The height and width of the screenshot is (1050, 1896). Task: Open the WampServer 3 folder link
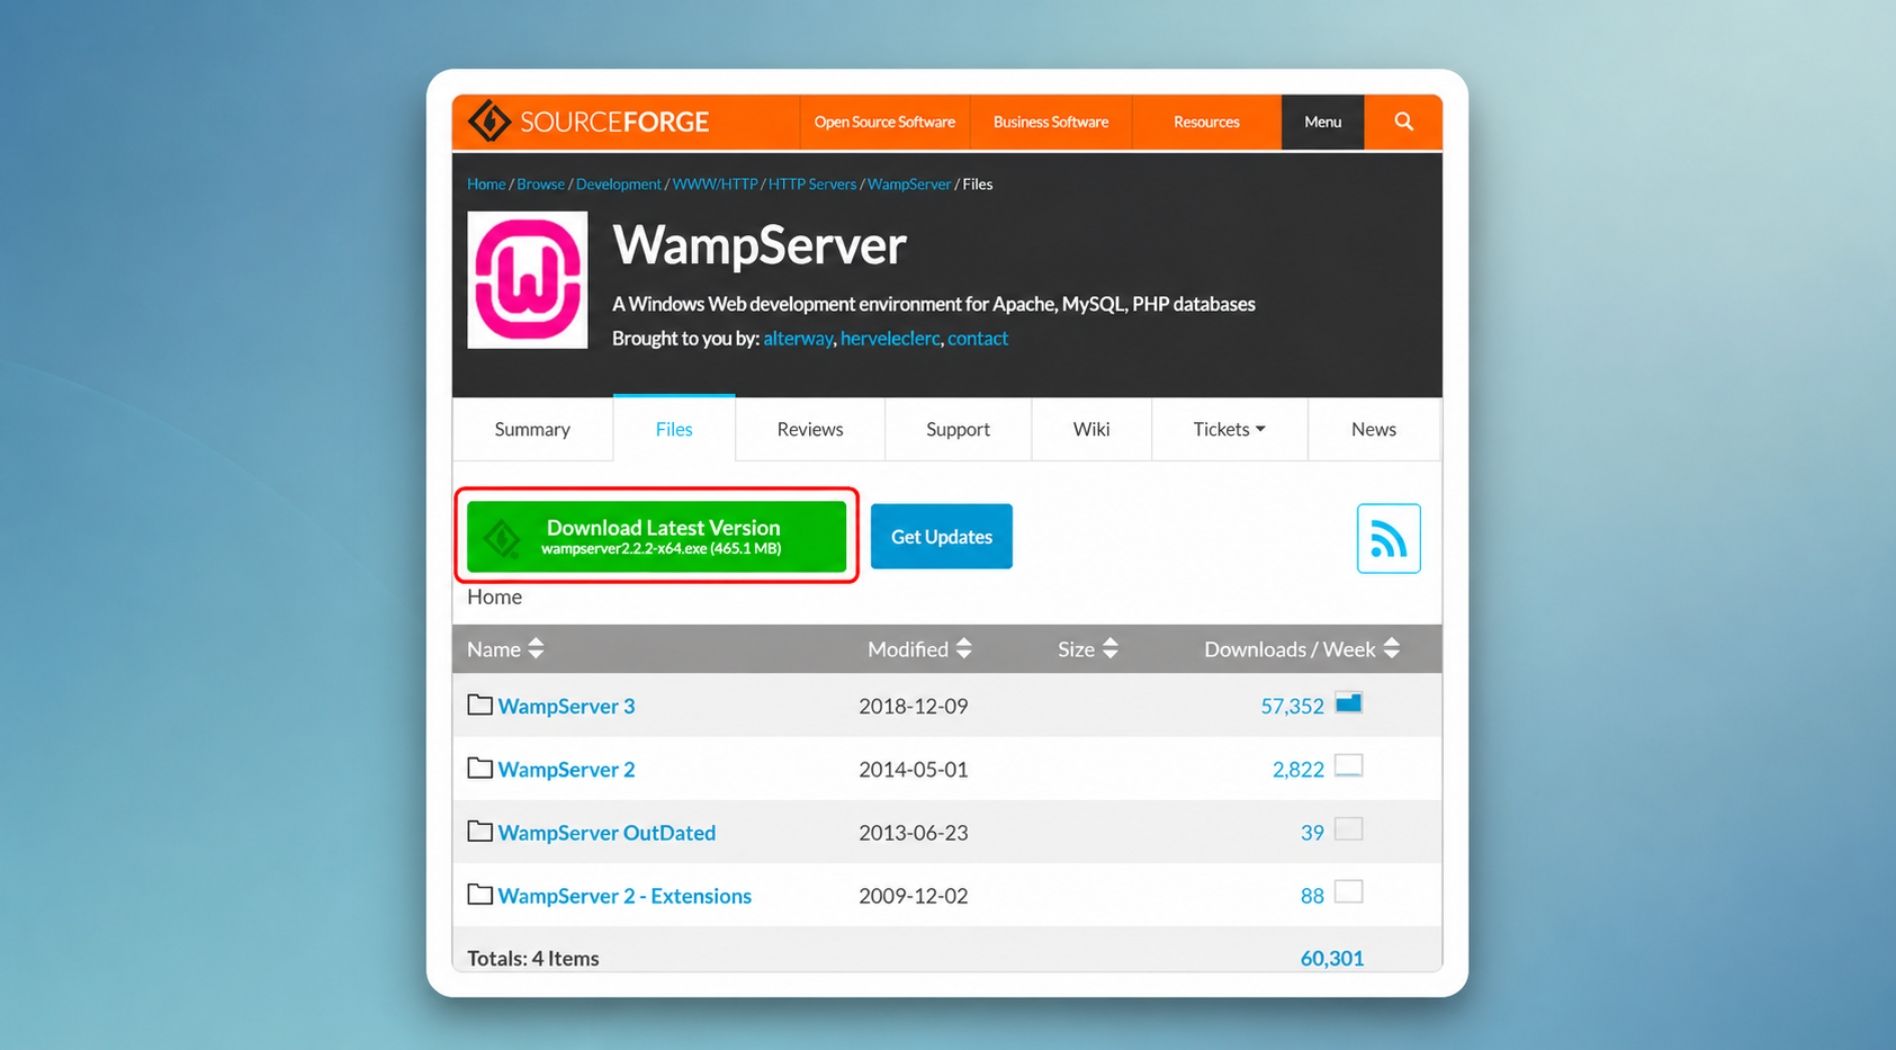[566, 706]
